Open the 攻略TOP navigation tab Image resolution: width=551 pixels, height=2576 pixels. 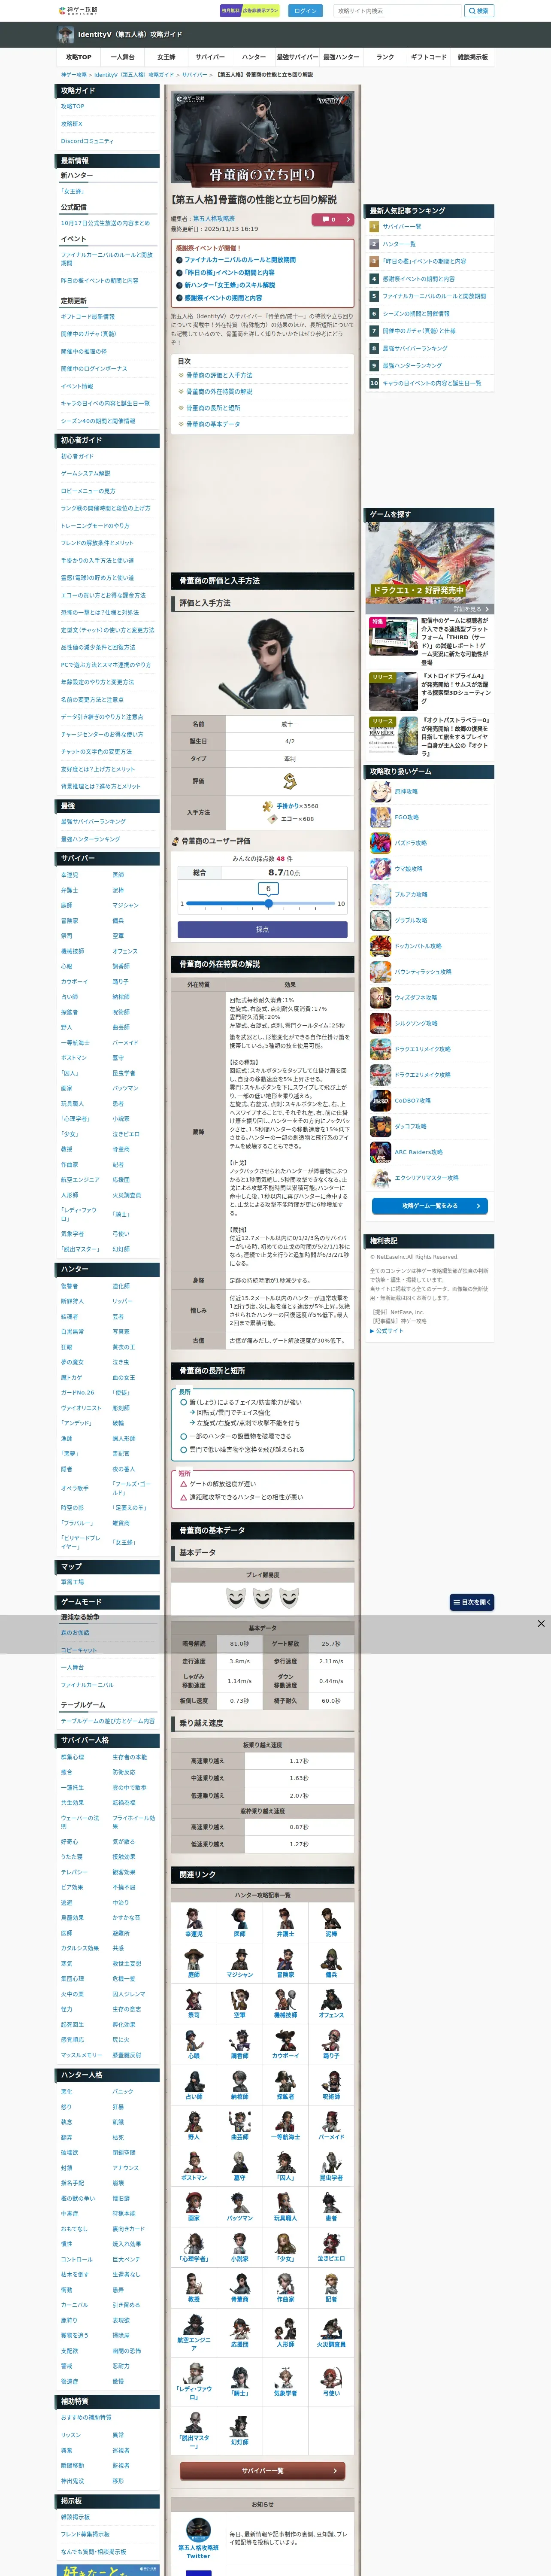(79, 57)
